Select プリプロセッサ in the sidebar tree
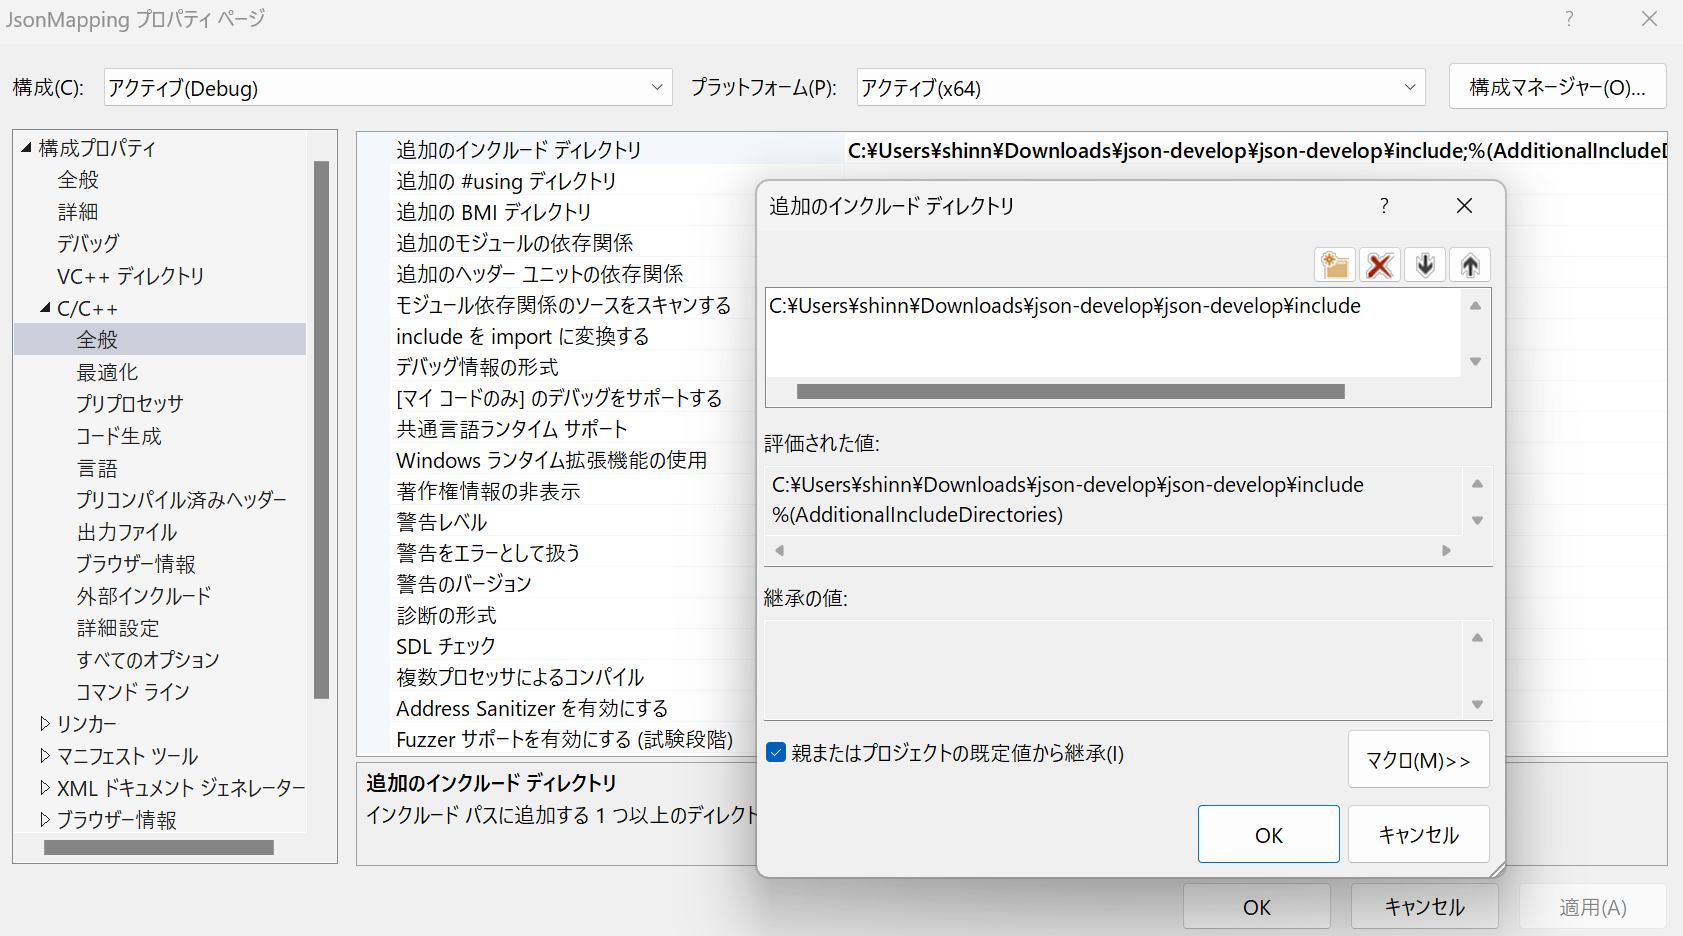Image resolution: width=1683 pixels, height=936 pixels. click(130, 403)
